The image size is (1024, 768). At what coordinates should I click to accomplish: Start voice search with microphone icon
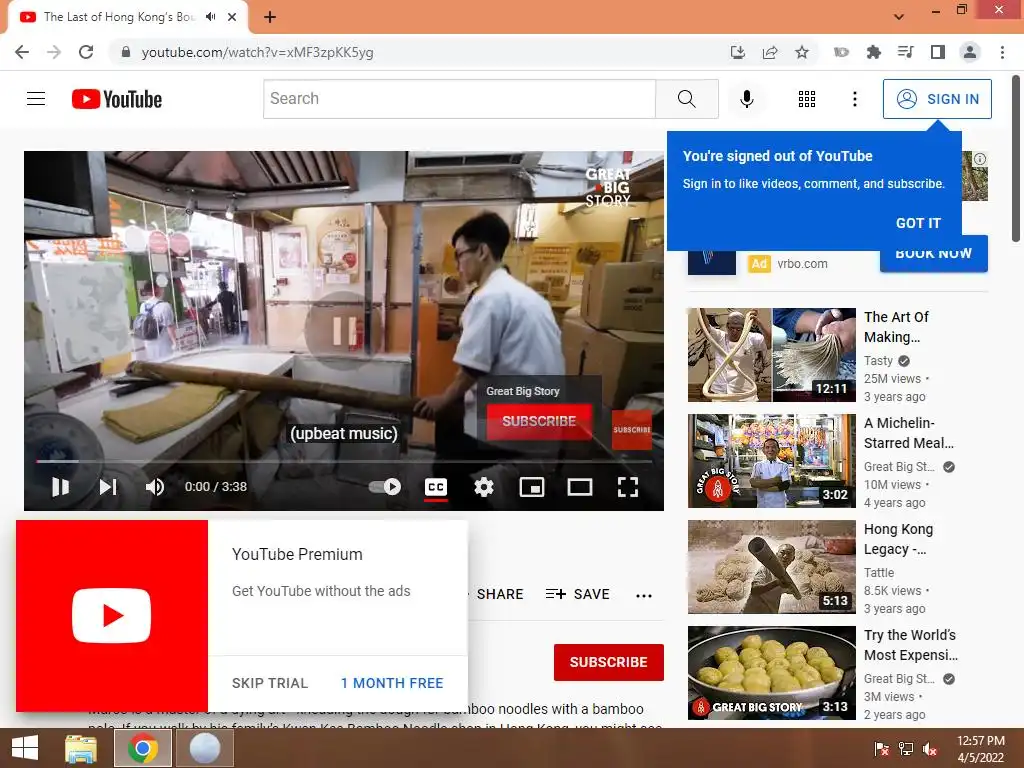(x=746, y=99)
